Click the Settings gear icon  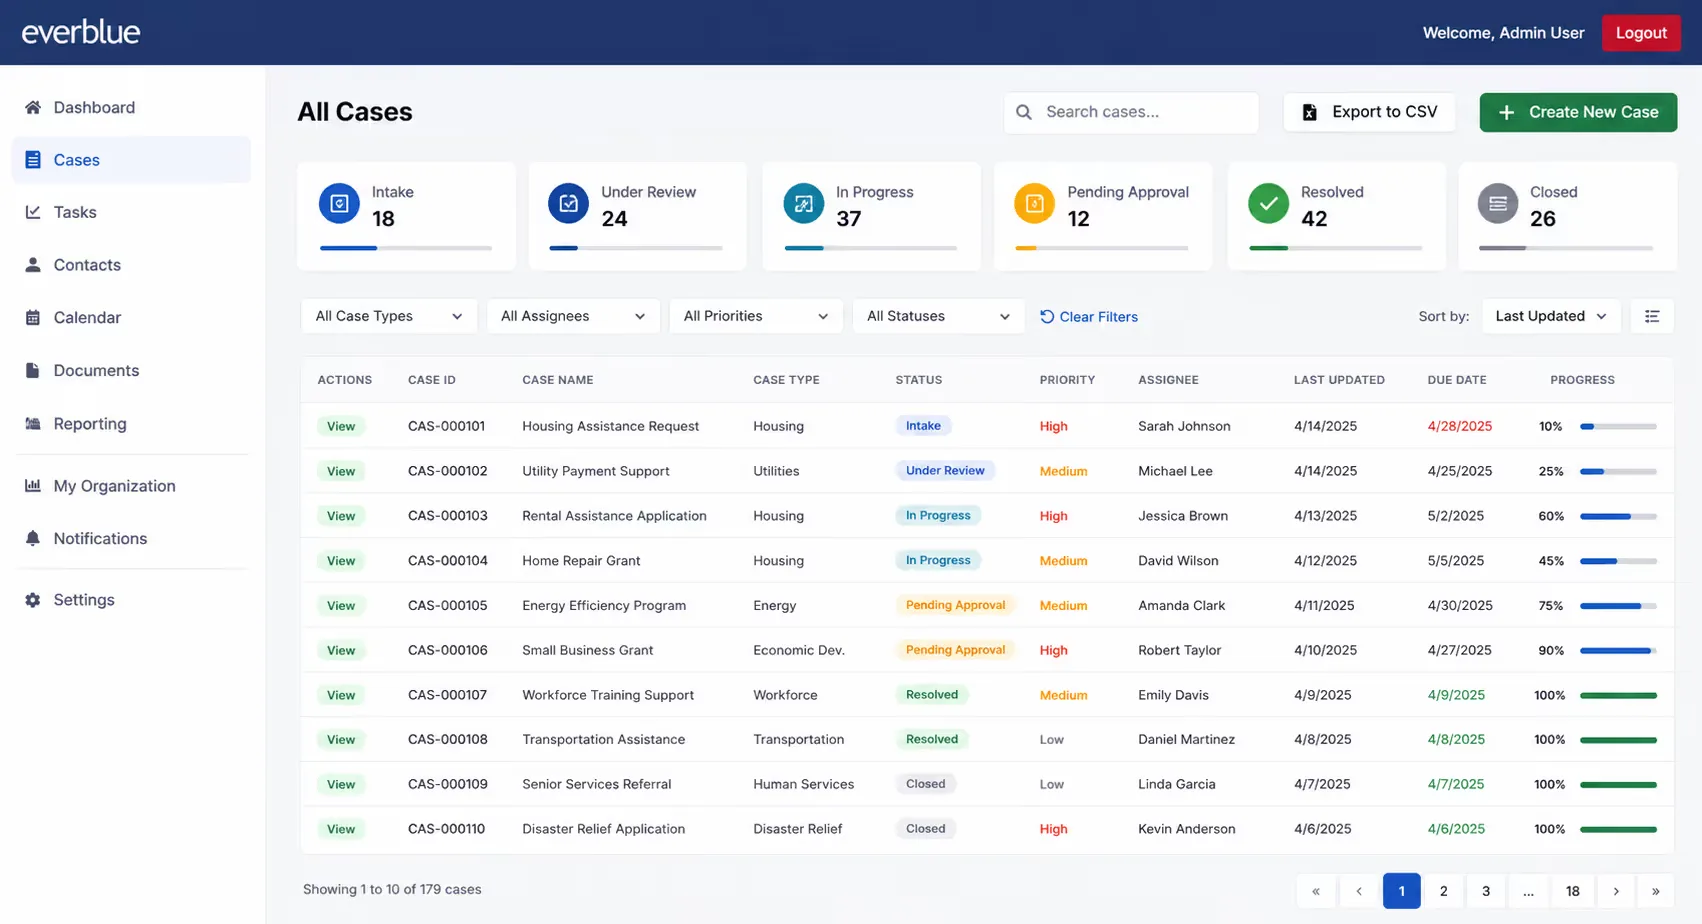pyautogui.click(x=33, y=600)
